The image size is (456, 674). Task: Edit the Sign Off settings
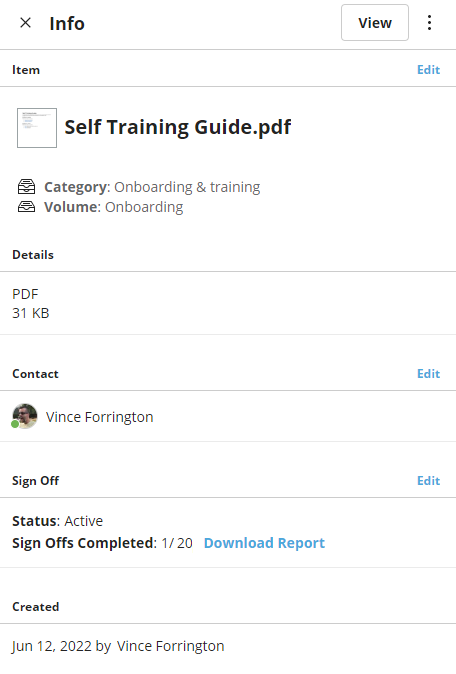(428, 481)
